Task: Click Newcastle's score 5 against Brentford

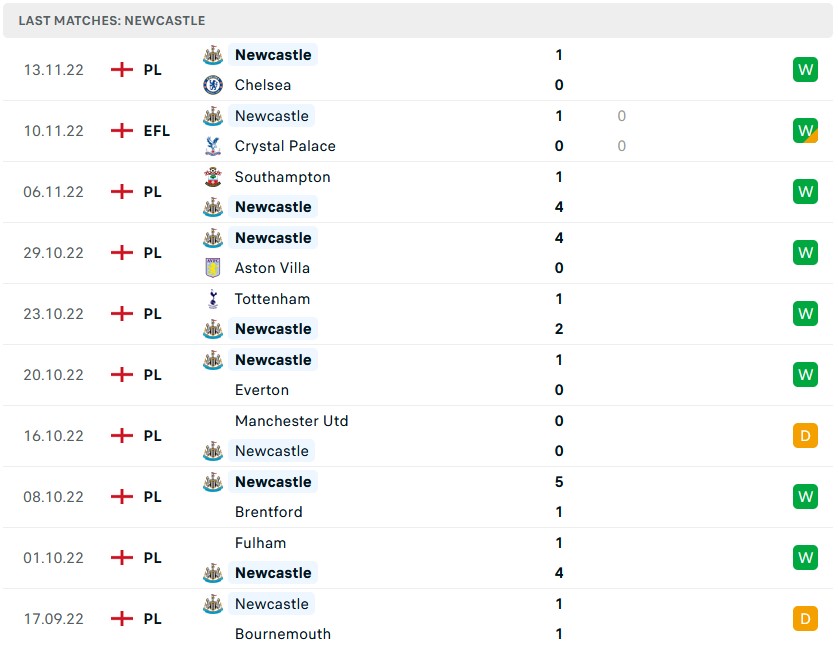Action: tap(559, 482)
